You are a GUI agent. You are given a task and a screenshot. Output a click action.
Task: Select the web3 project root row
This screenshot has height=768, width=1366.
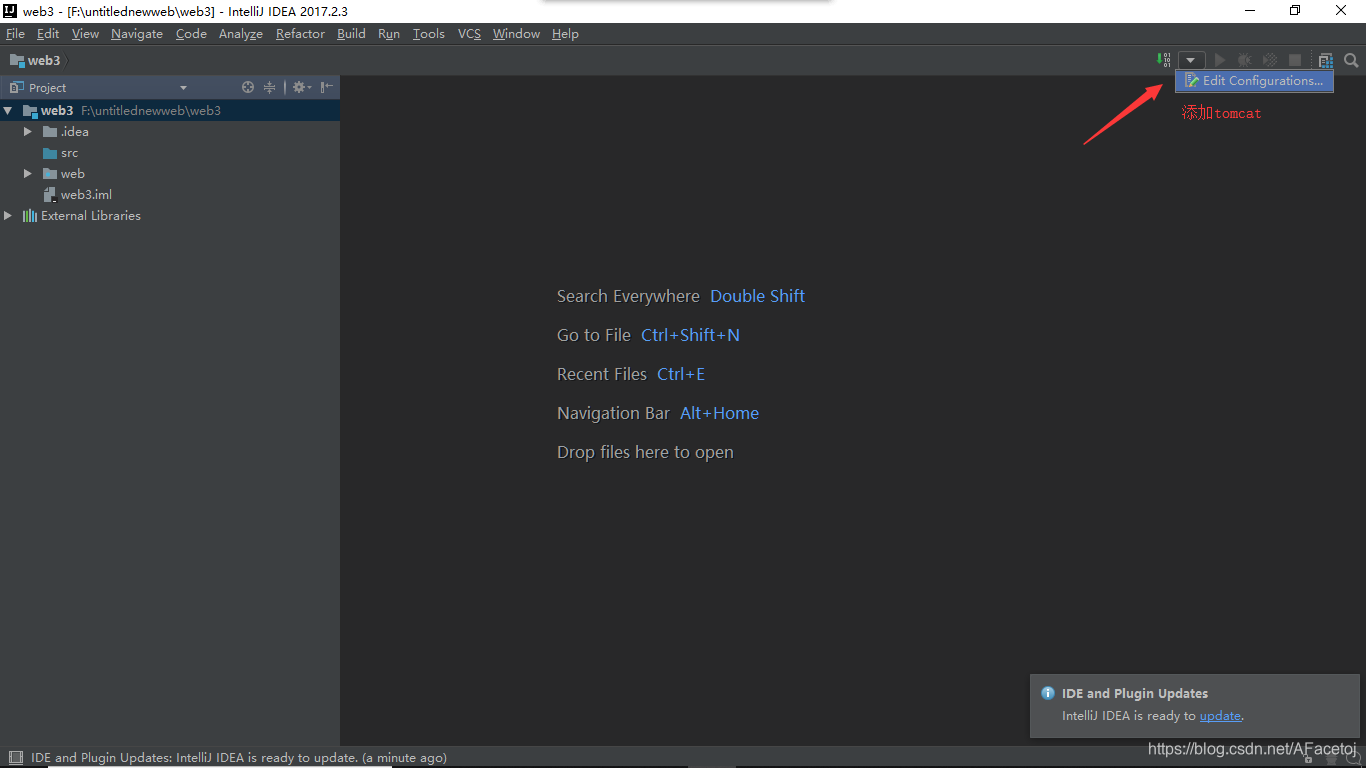coord(170,111)
